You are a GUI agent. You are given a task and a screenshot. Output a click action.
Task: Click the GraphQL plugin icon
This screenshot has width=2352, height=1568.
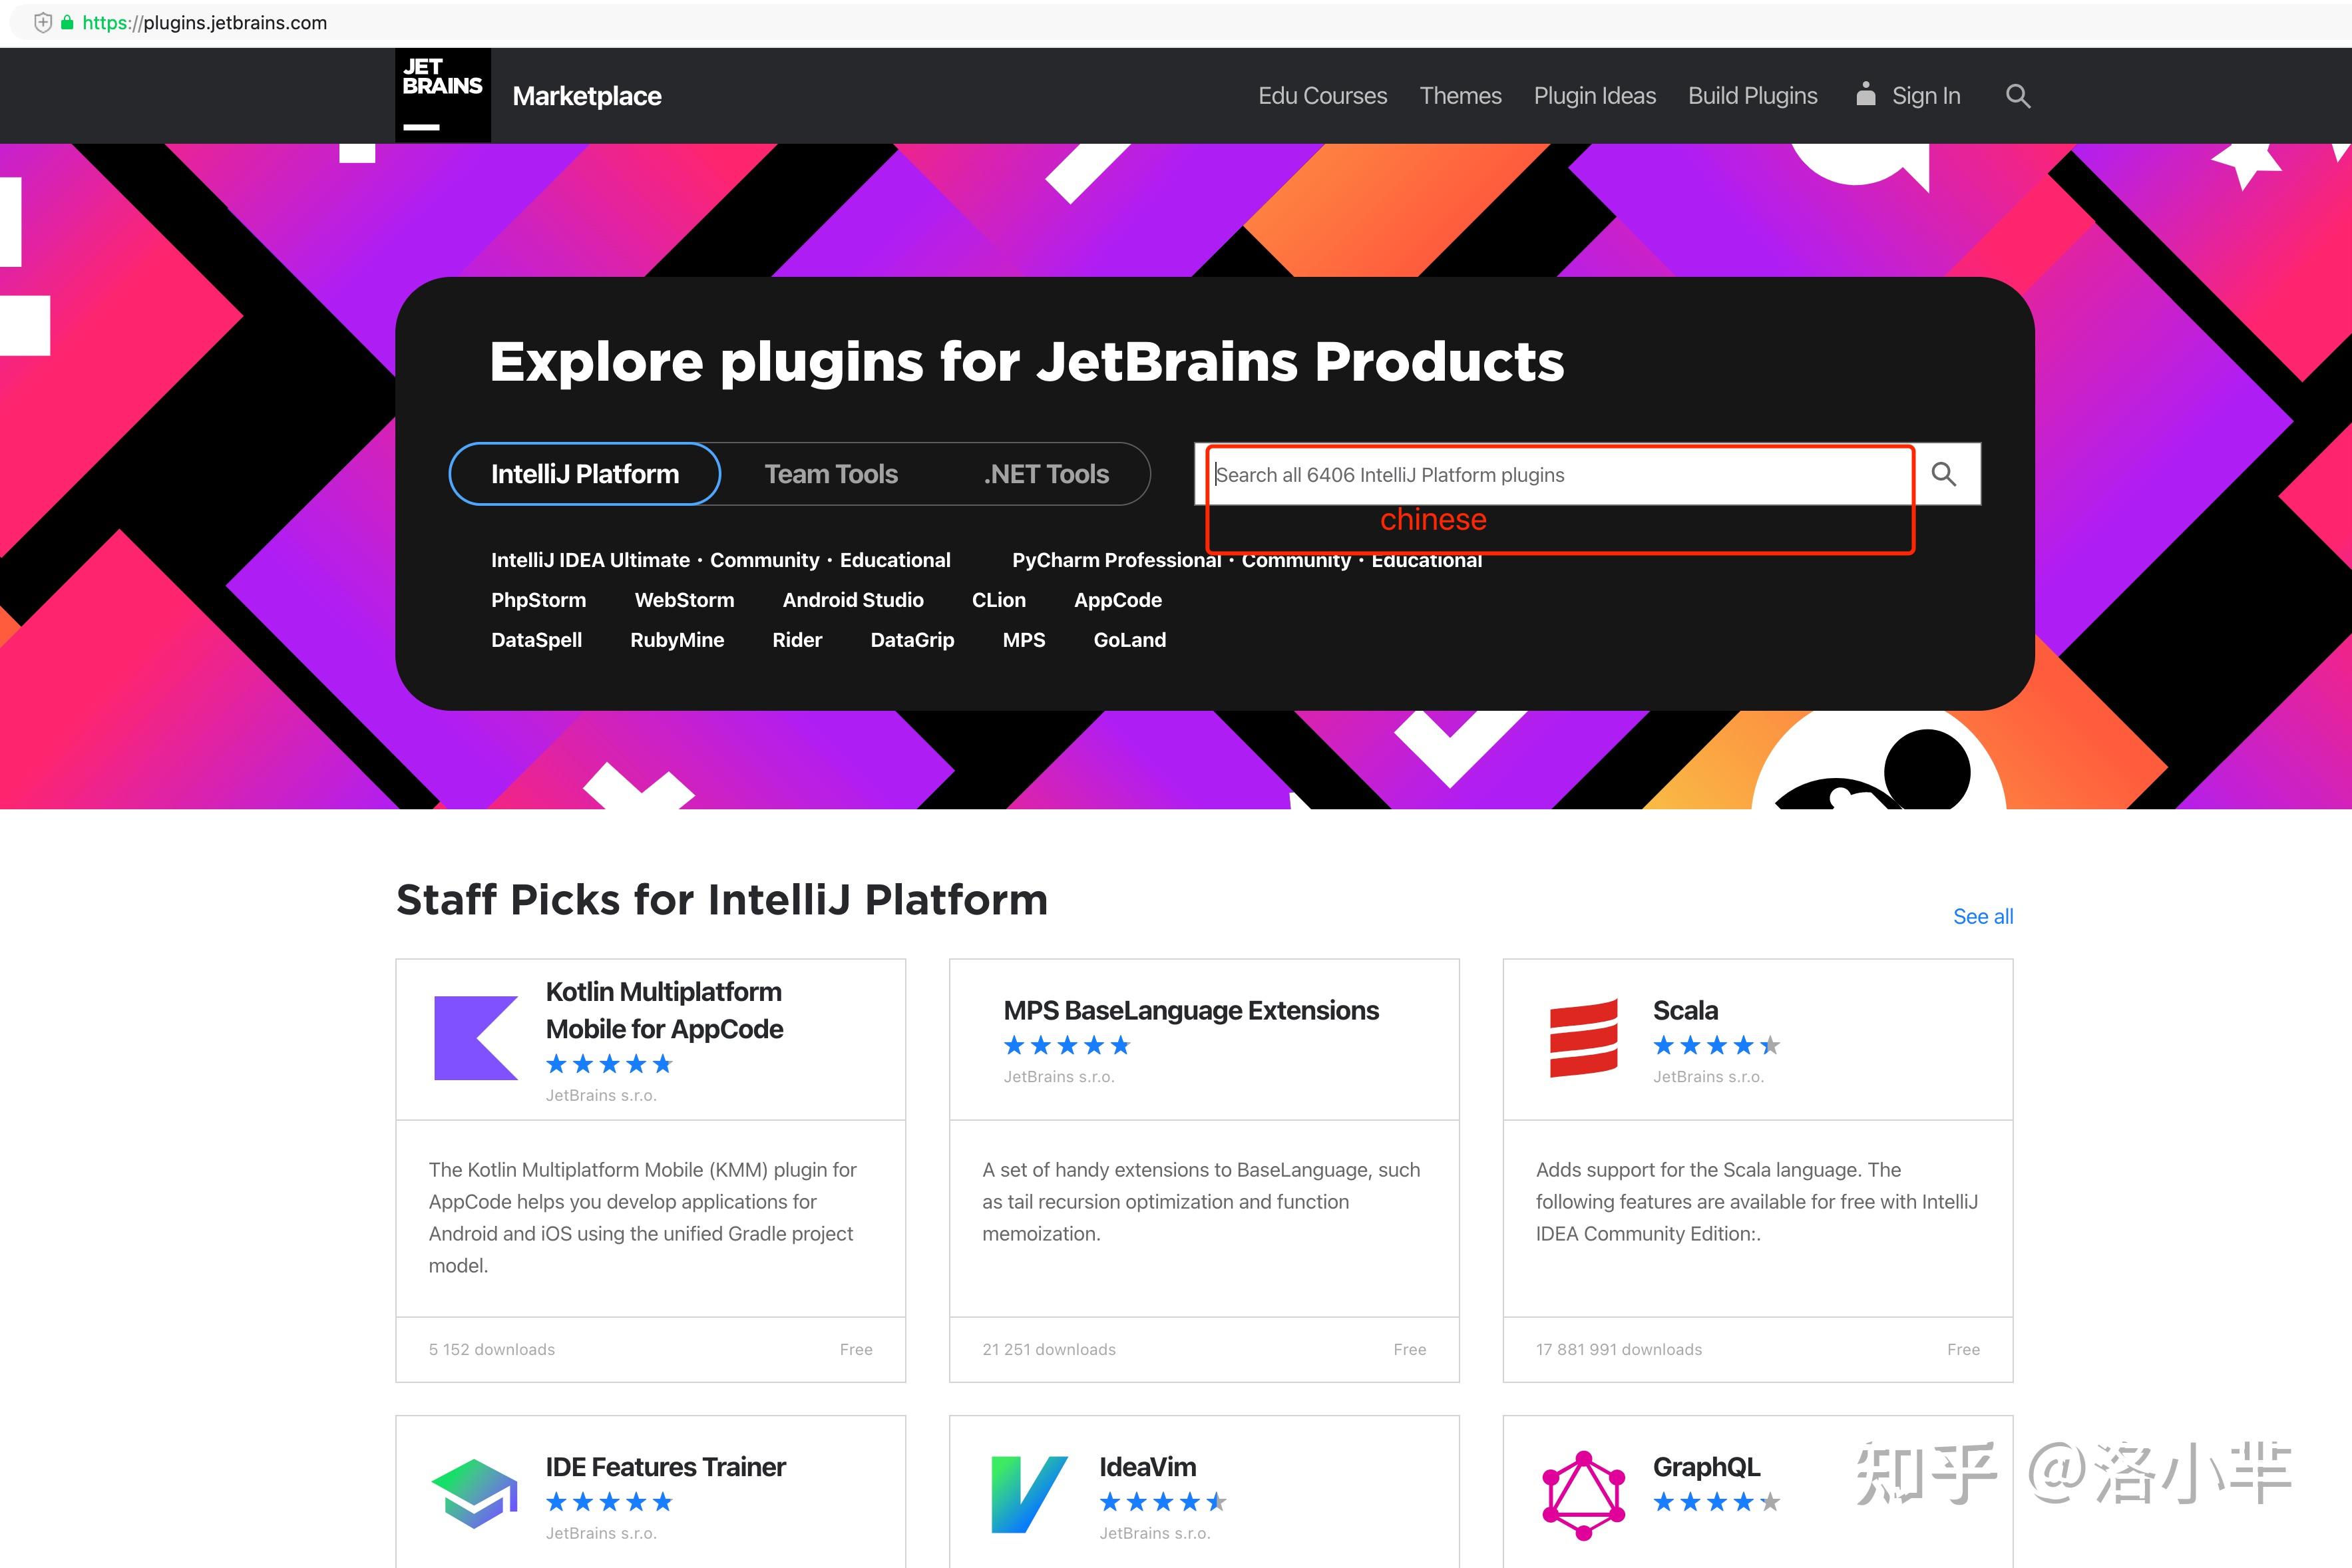[x=1582, y=1494]
